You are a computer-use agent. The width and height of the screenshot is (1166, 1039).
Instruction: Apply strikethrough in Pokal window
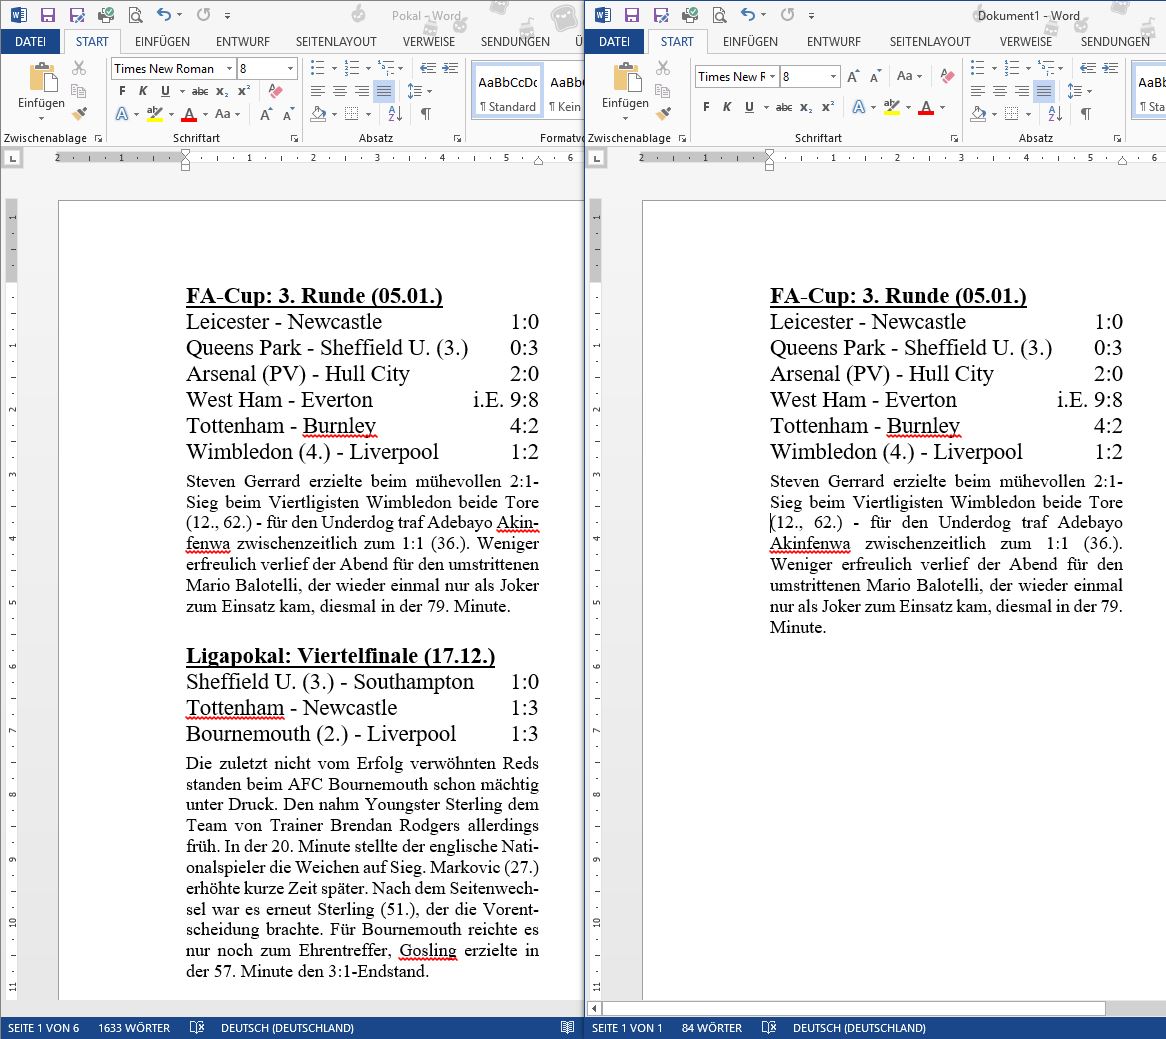200,91
